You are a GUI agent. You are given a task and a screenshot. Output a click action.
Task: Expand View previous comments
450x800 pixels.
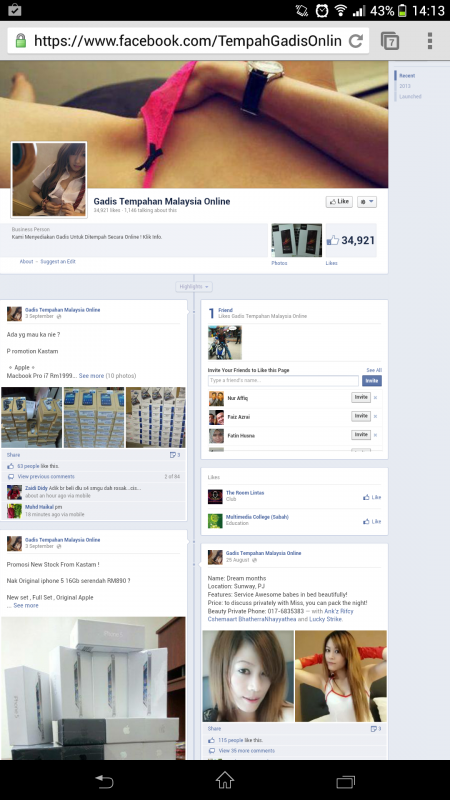click(46, 477)
